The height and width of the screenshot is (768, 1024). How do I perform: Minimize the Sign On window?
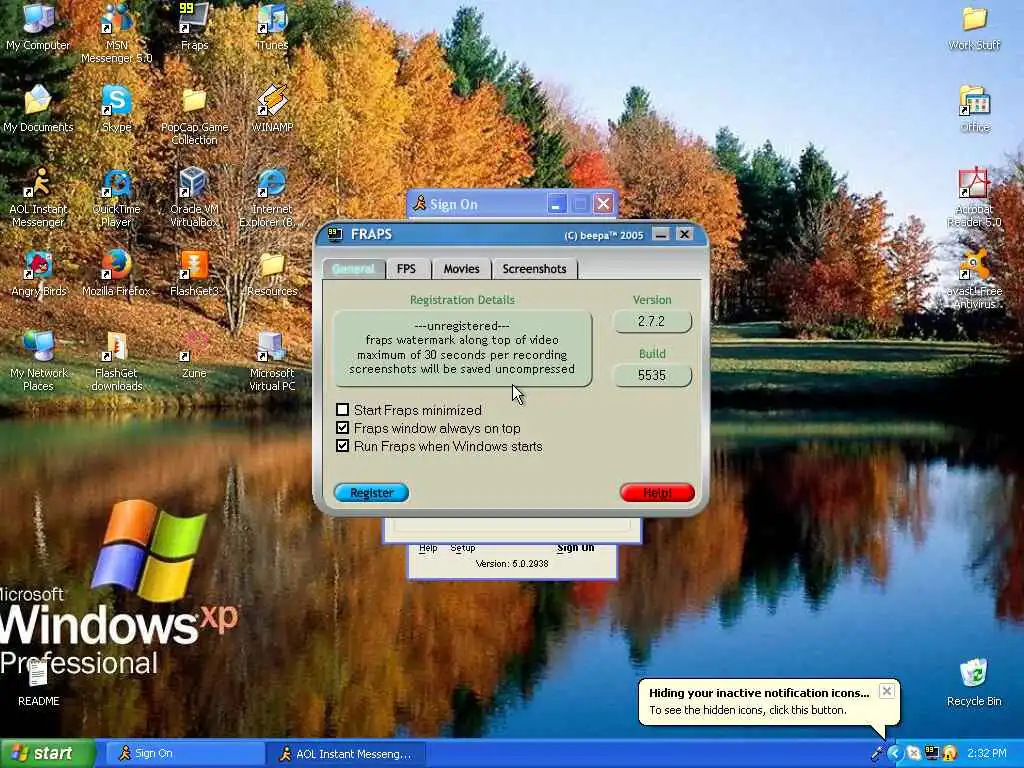[556, 204]
